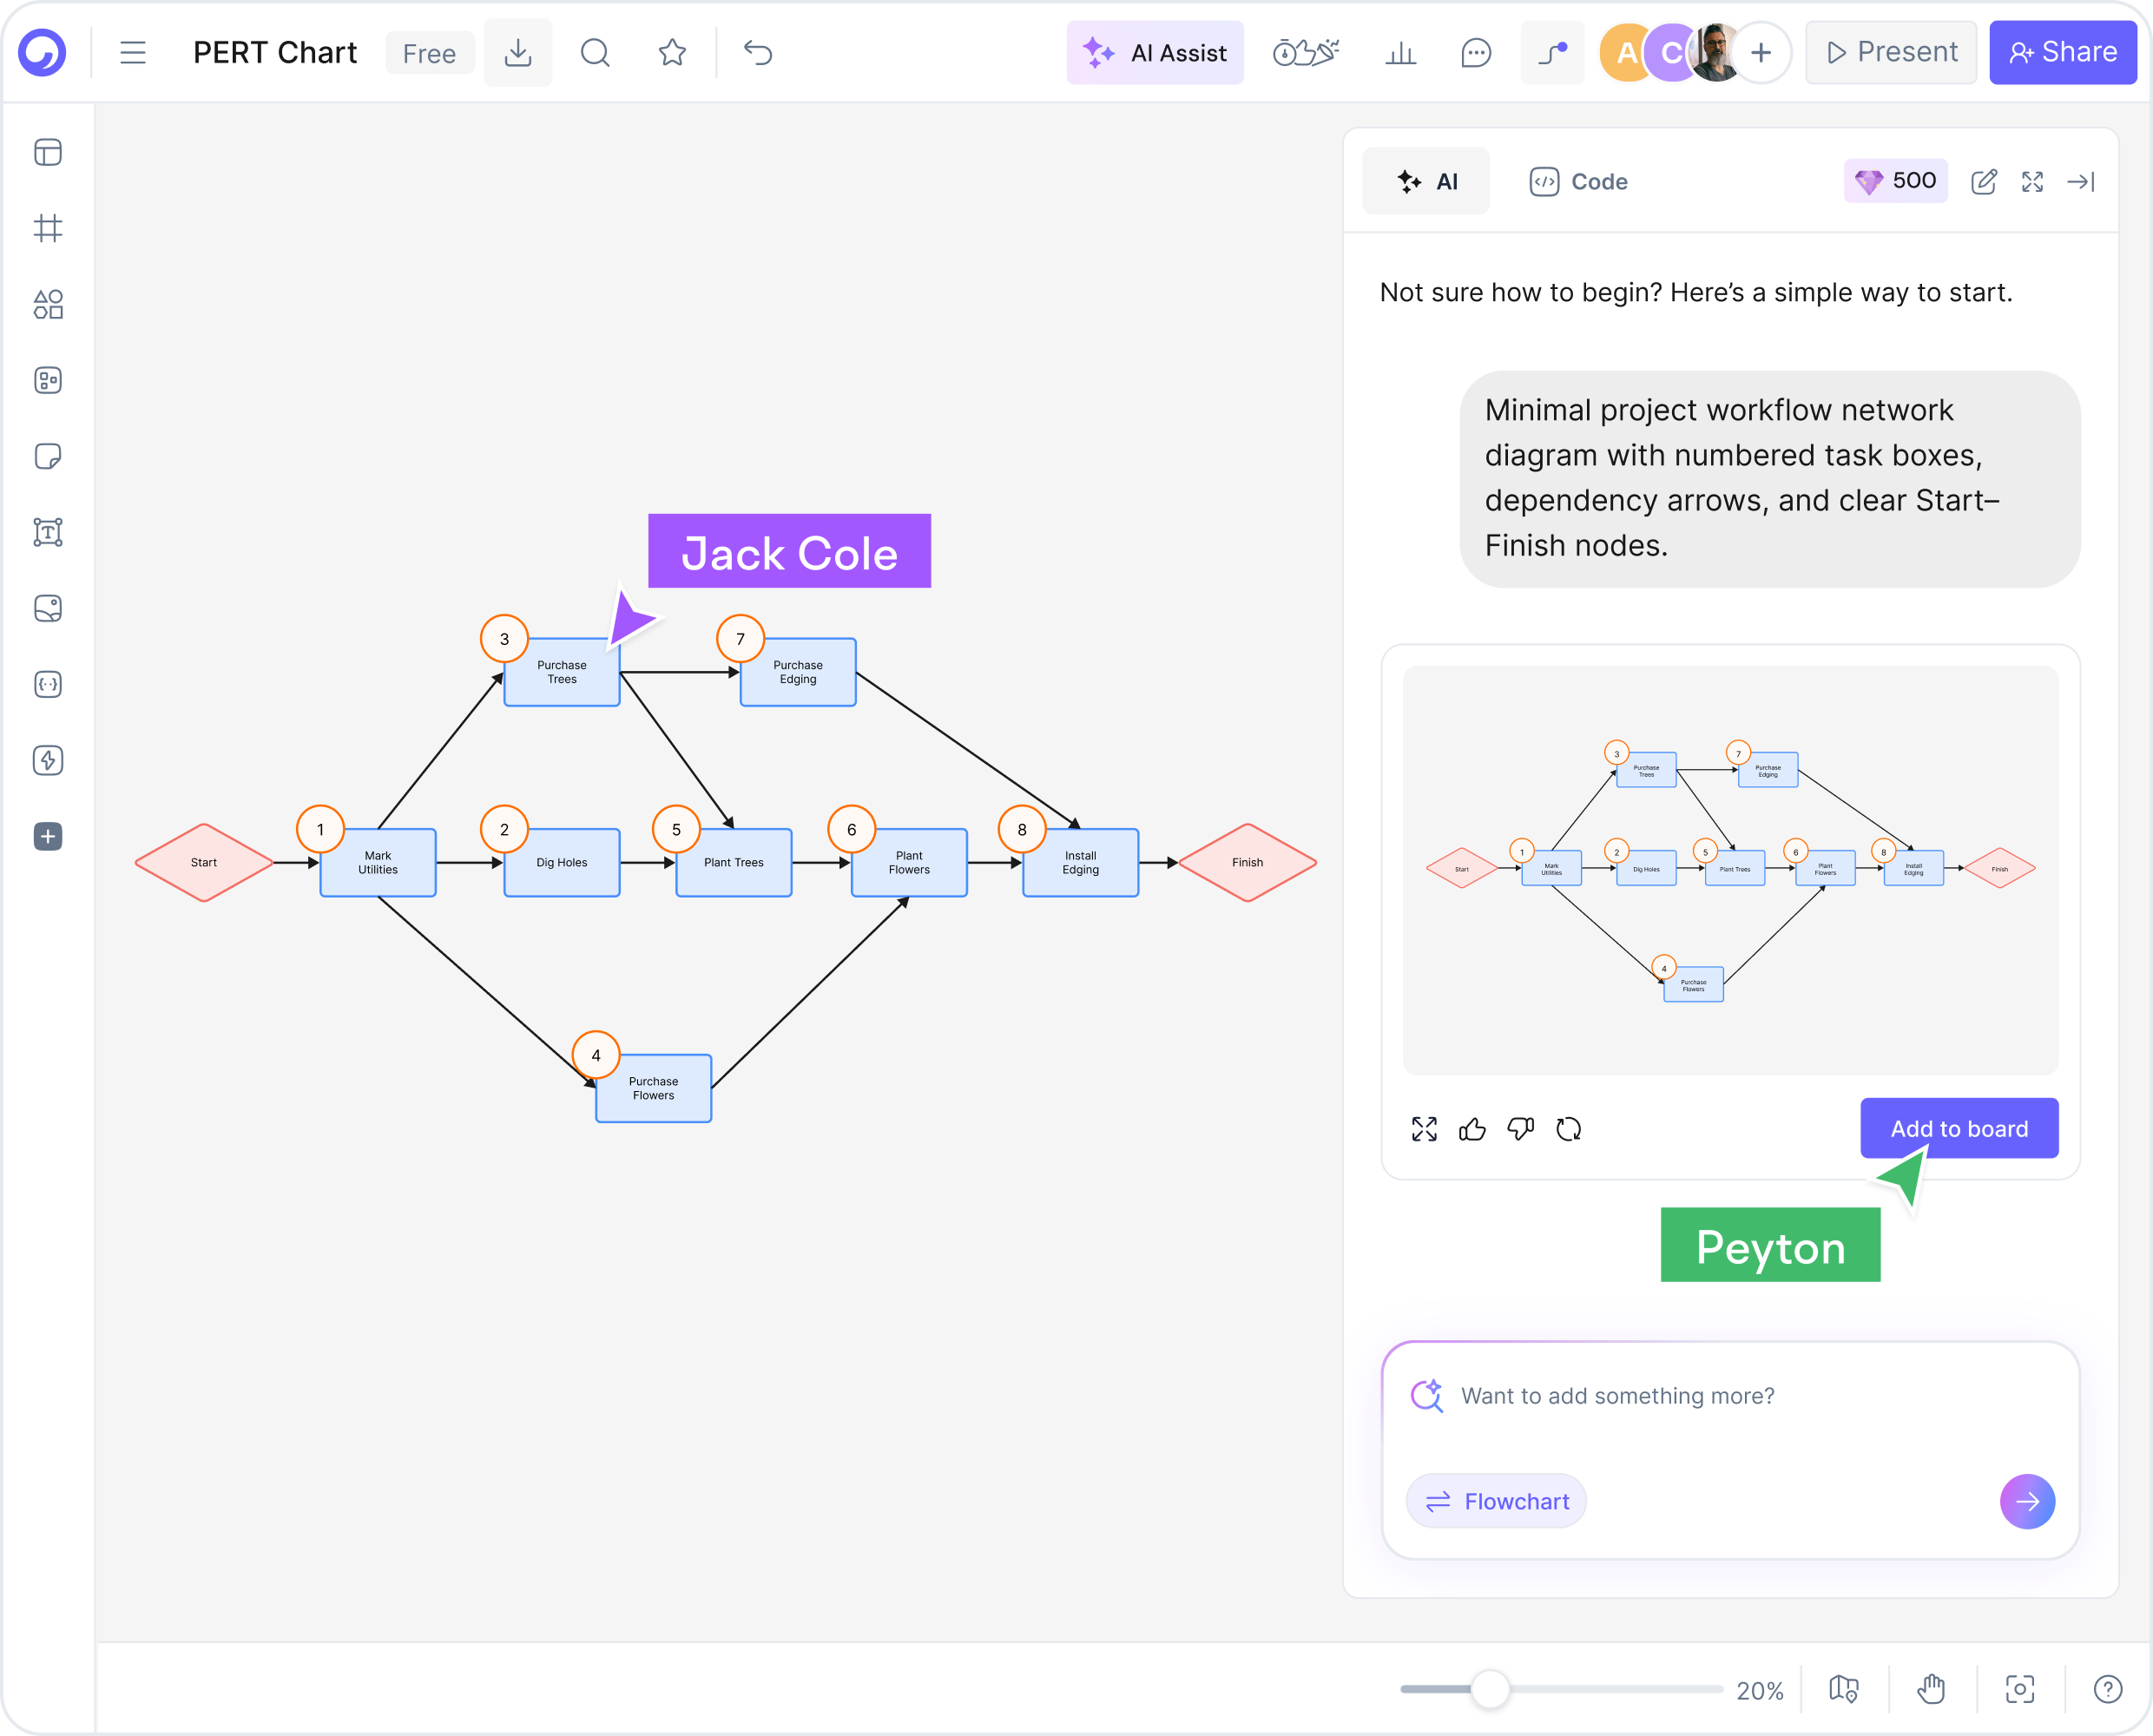Click the Share button

click(x=2062, y=53)
